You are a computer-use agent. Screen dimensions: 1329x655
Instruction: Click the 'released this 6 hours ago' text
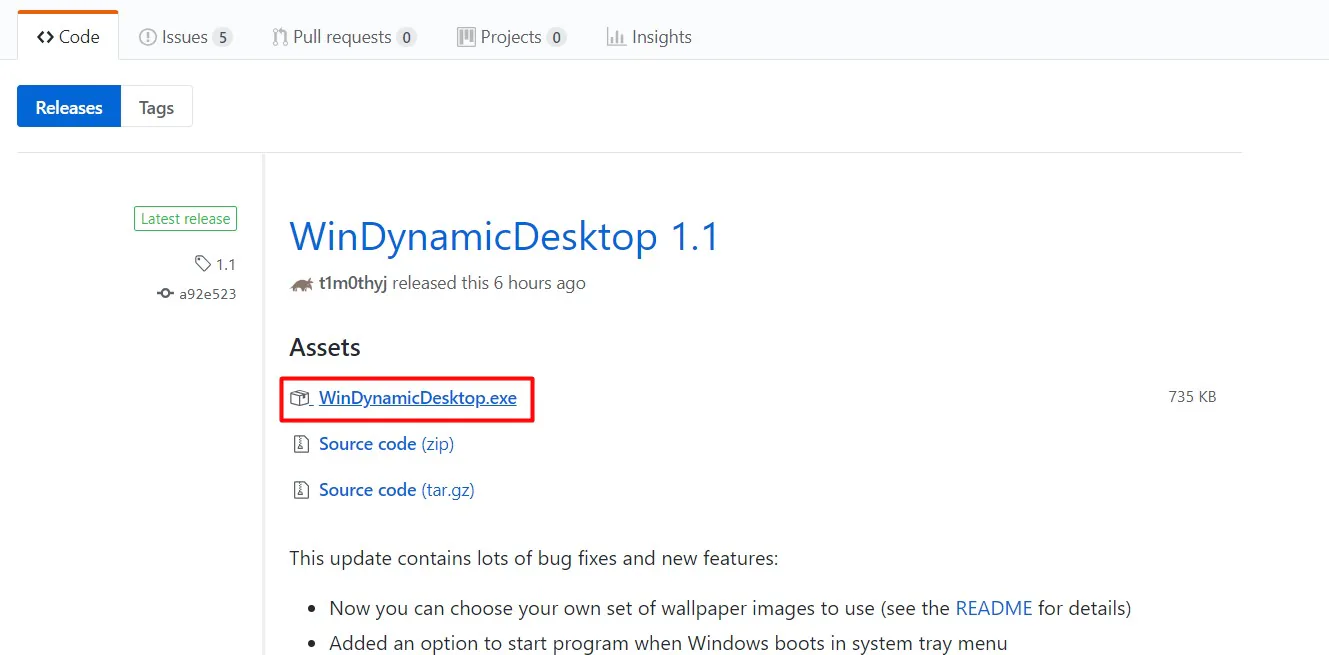(x=489, y=283)
